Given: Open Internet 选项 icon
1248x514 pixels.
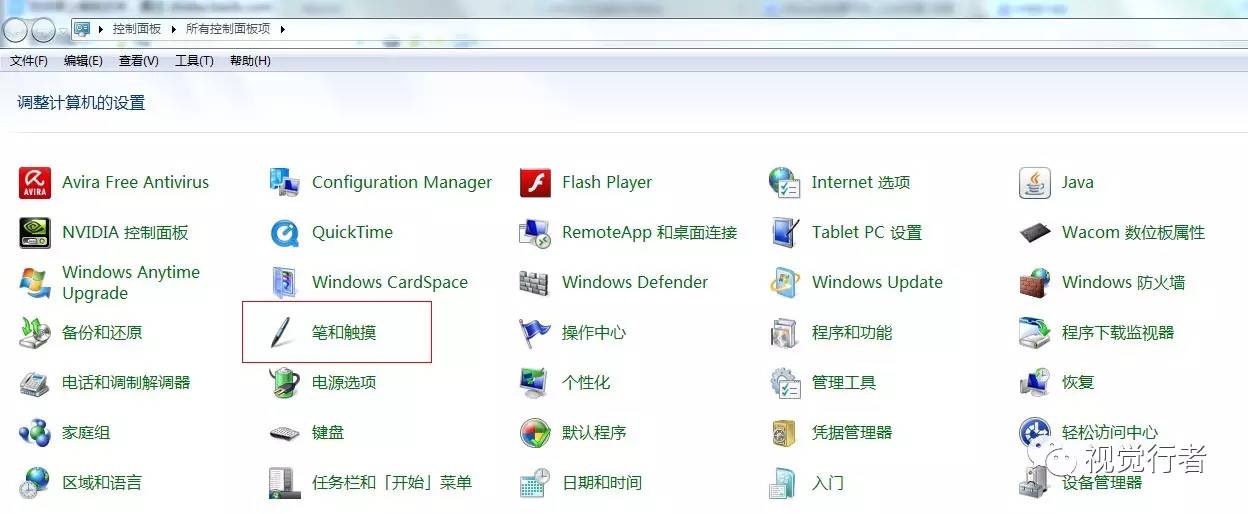Looking at the screenshot, I should tap(784, 182).
